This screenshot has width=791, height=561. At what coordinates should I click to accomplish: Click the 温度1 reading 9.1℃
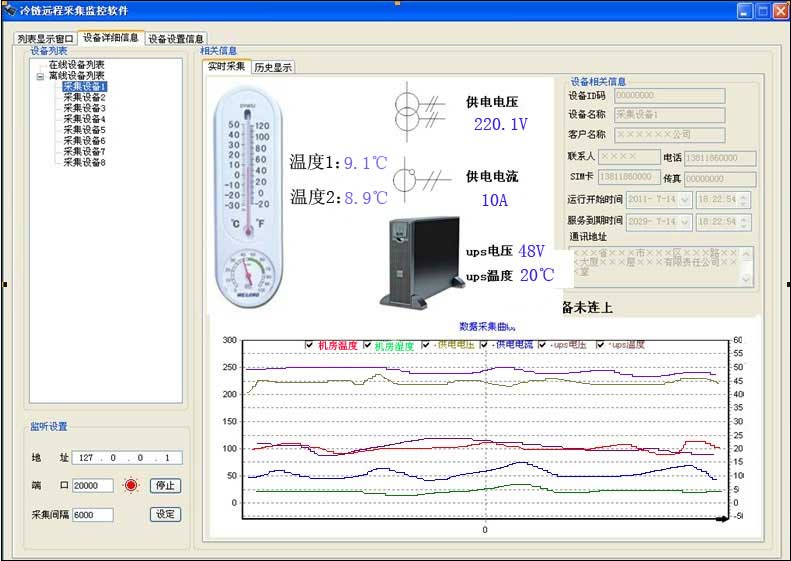(365, 163)
